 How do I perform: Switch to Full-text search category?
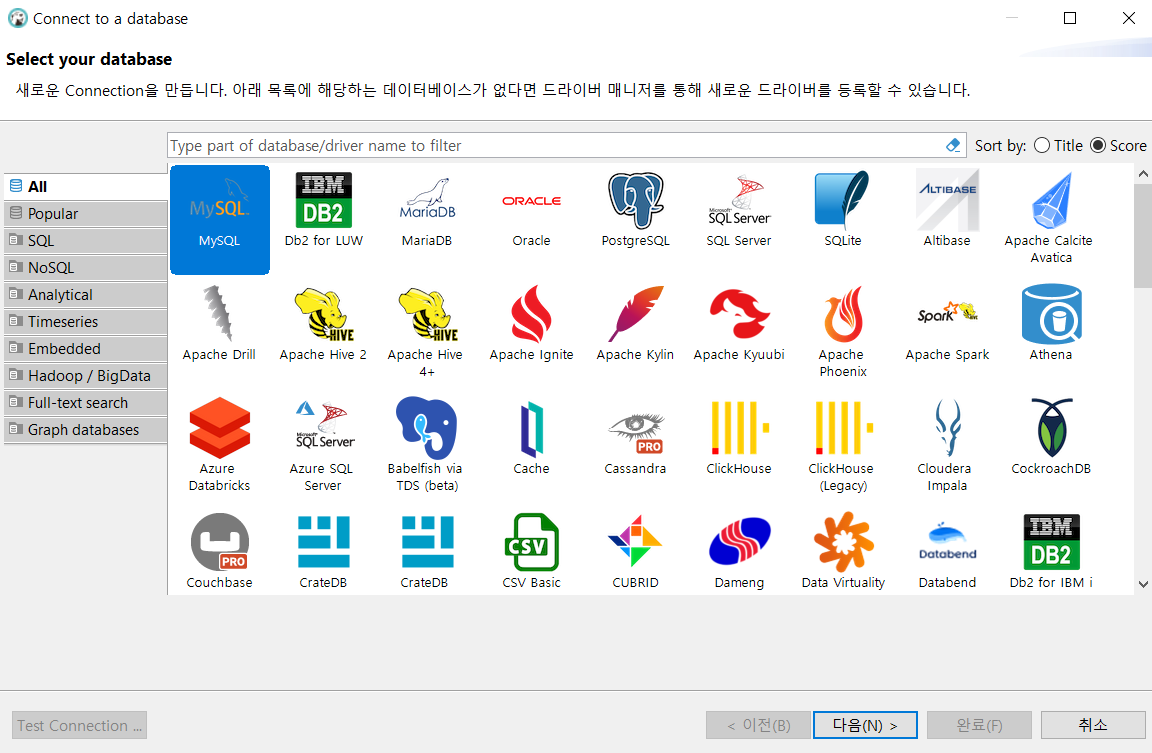[86, 403]
